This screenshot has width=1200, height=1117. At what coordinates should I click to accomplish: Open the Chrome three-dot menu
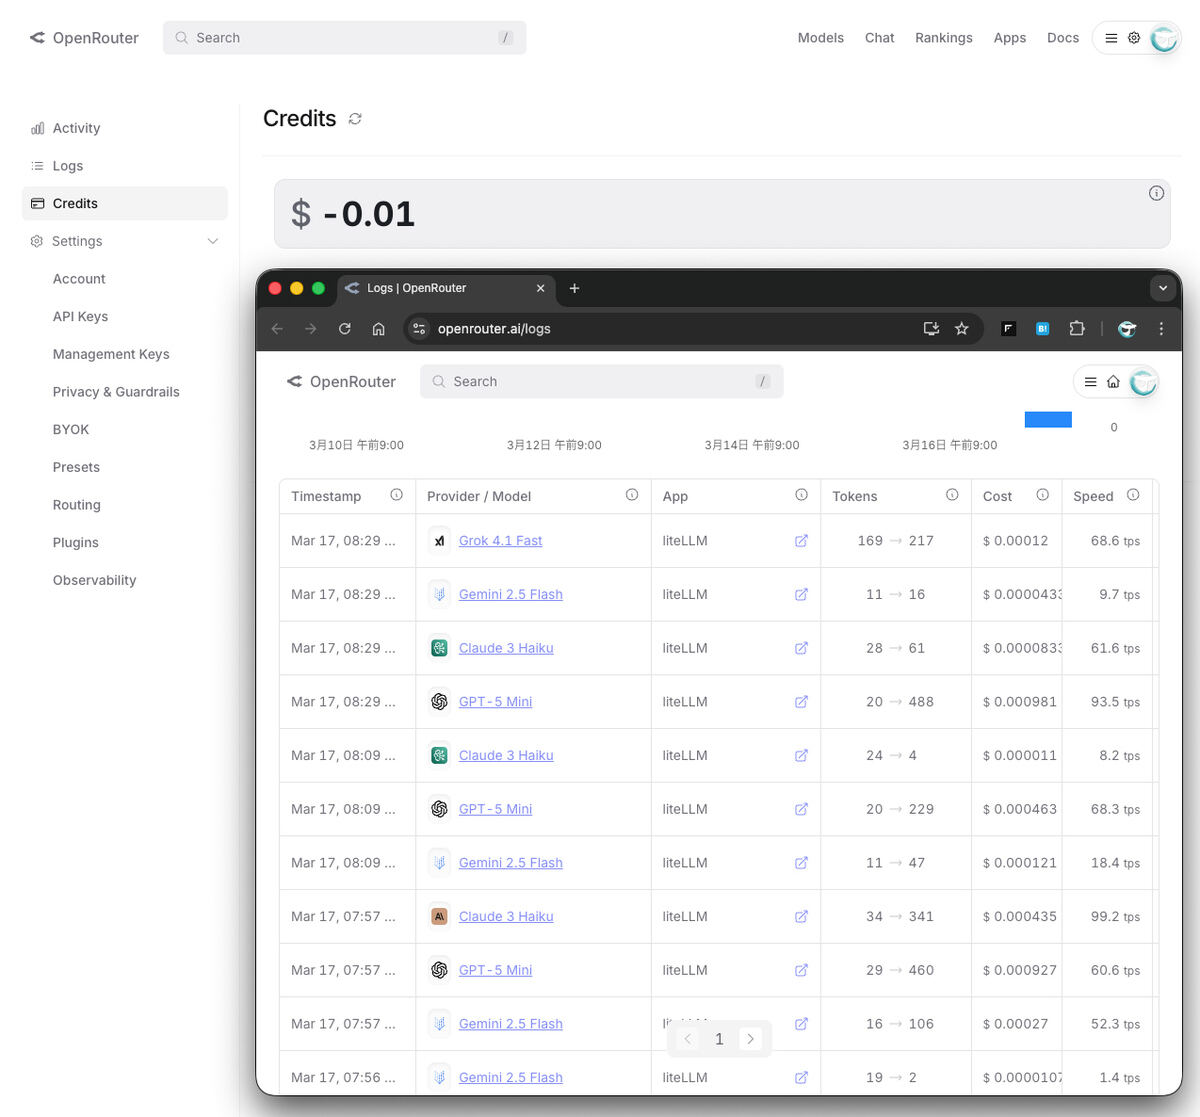coord(1161,329)
